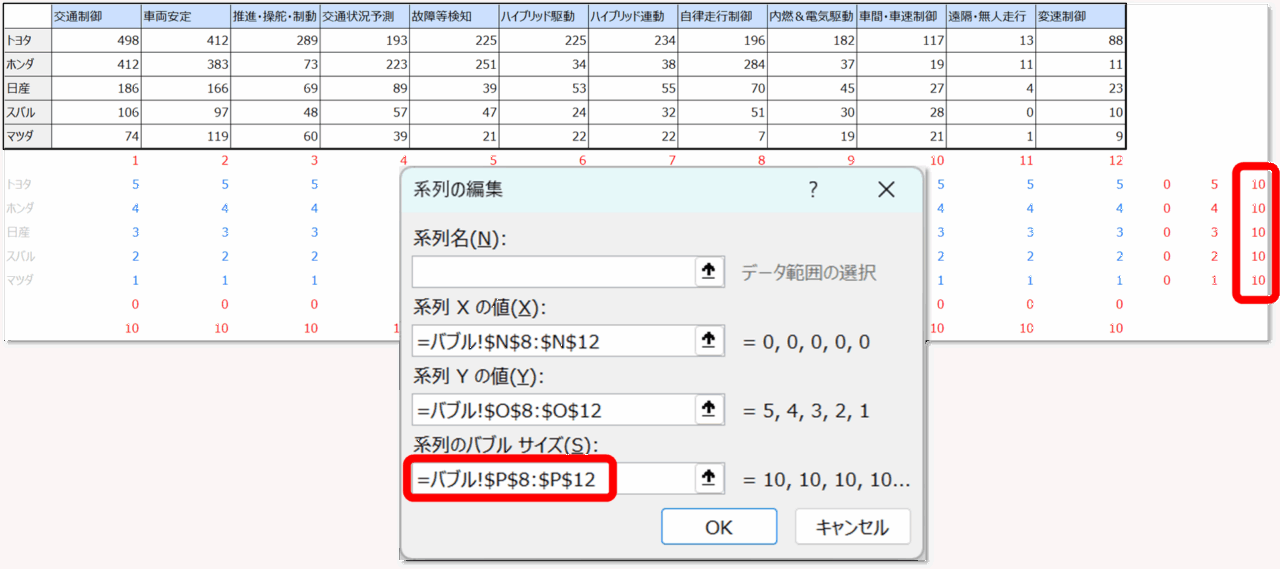Select the cell with value 284
Screen dimensions: 1280x569
pyautogui.click(x=722, y=64)
